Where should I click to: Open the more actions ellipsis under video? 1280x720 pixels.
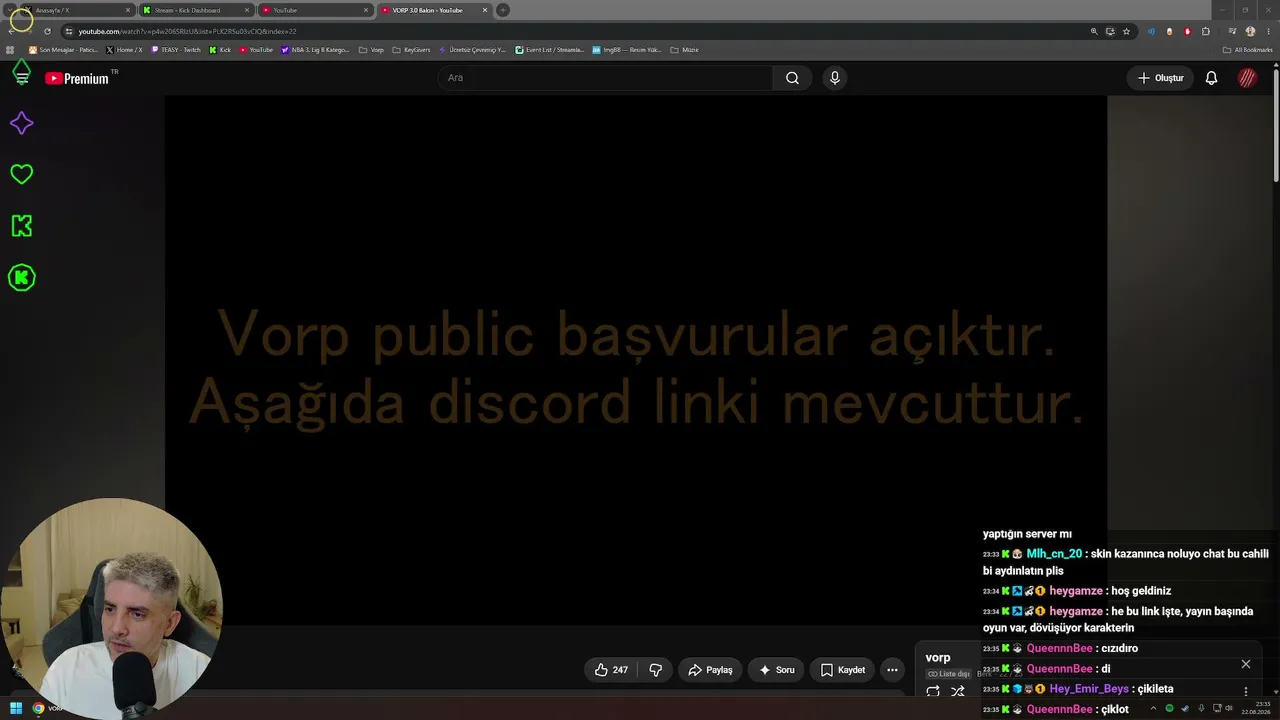(892, 670)
